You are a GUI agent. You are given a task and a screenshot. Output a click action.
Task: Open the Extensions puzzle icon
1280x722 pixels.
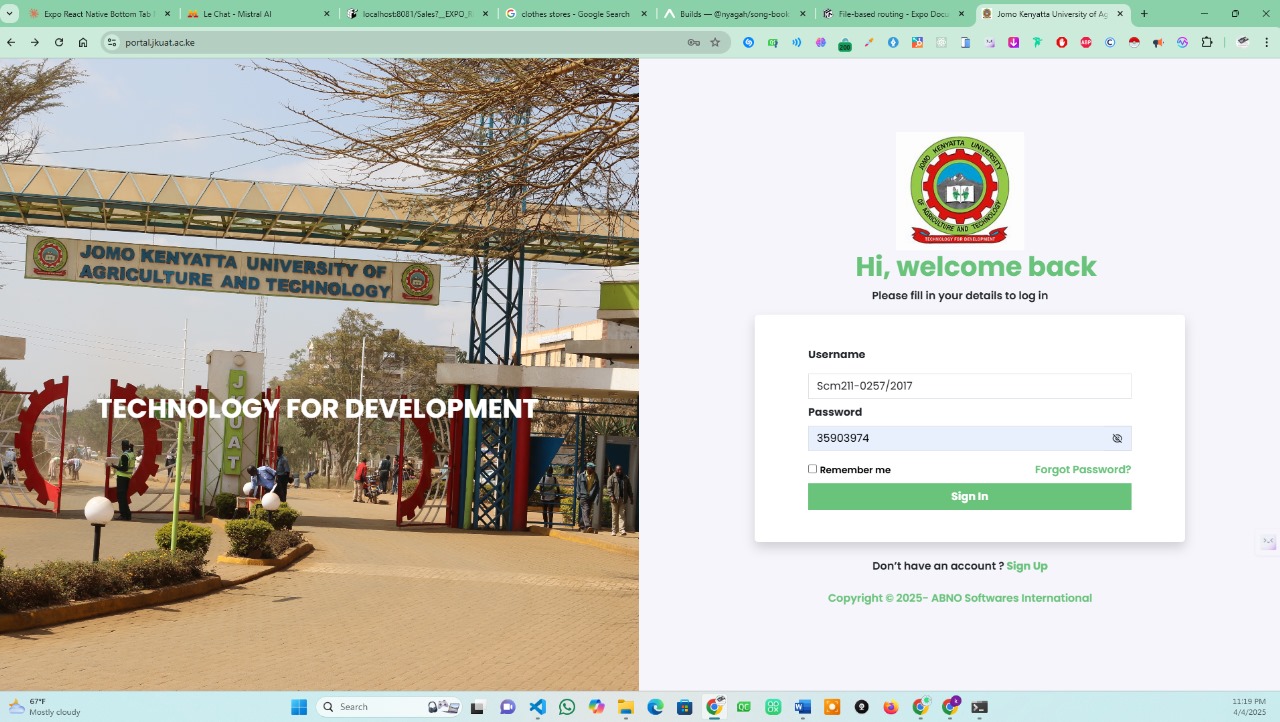pos(1207,43)
